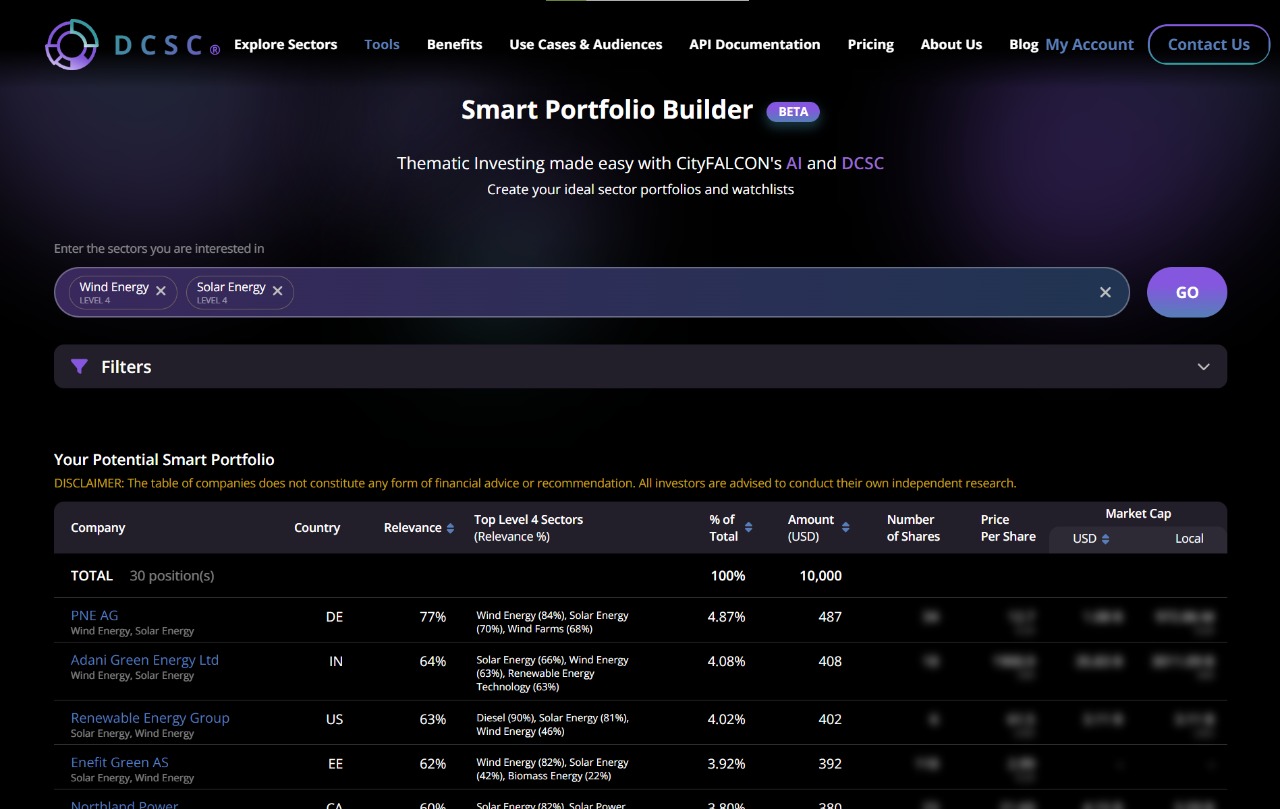Remove the Solar Energy sector tag
1280x809 pixels.
(277, 291)
